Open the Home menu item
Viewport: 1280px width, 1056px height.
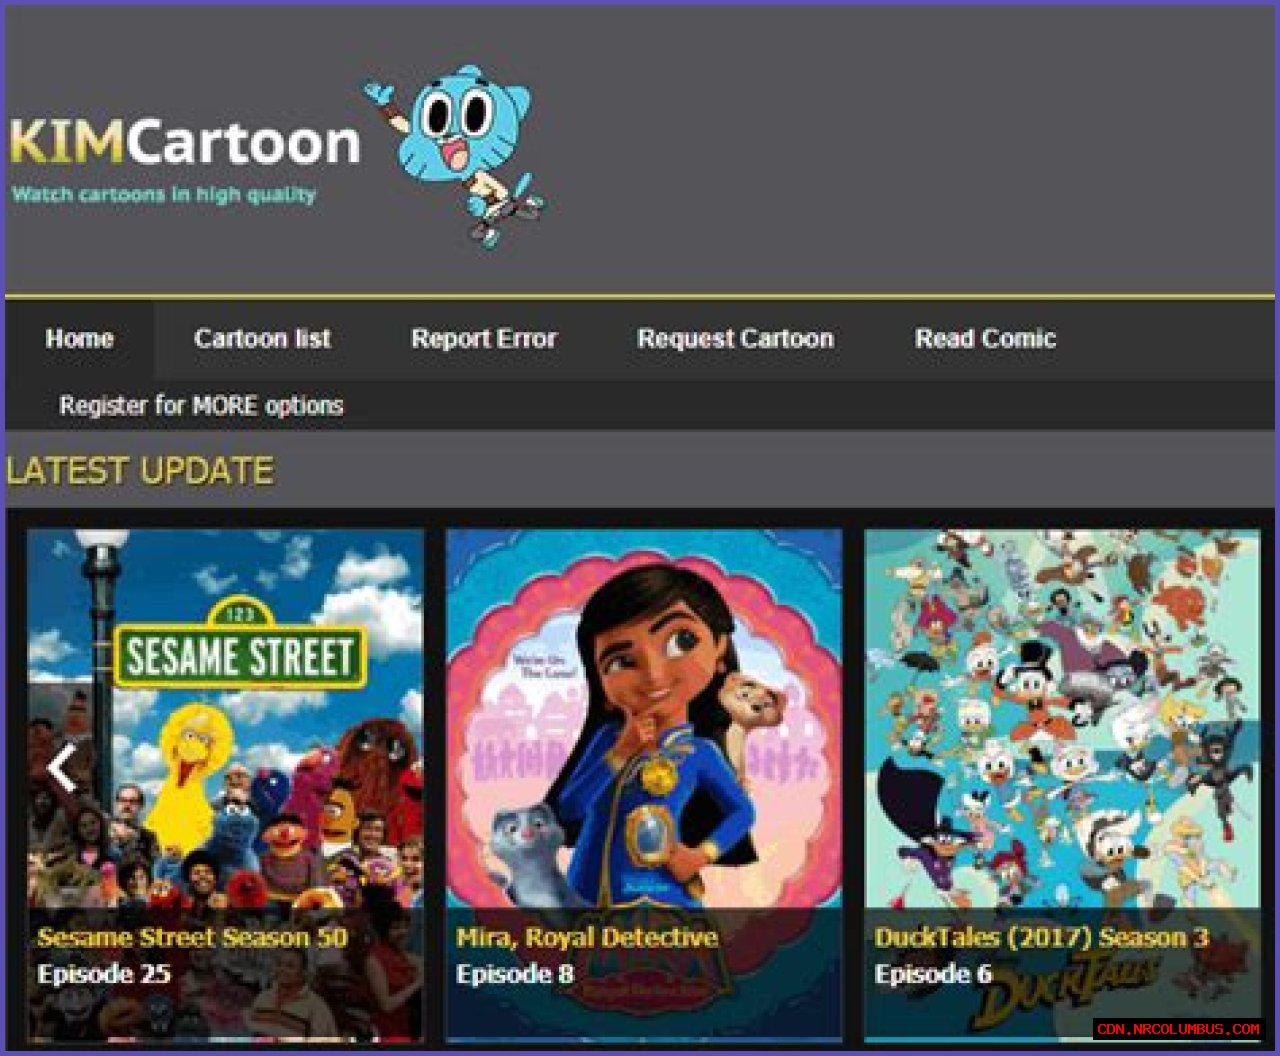(79, 339)
